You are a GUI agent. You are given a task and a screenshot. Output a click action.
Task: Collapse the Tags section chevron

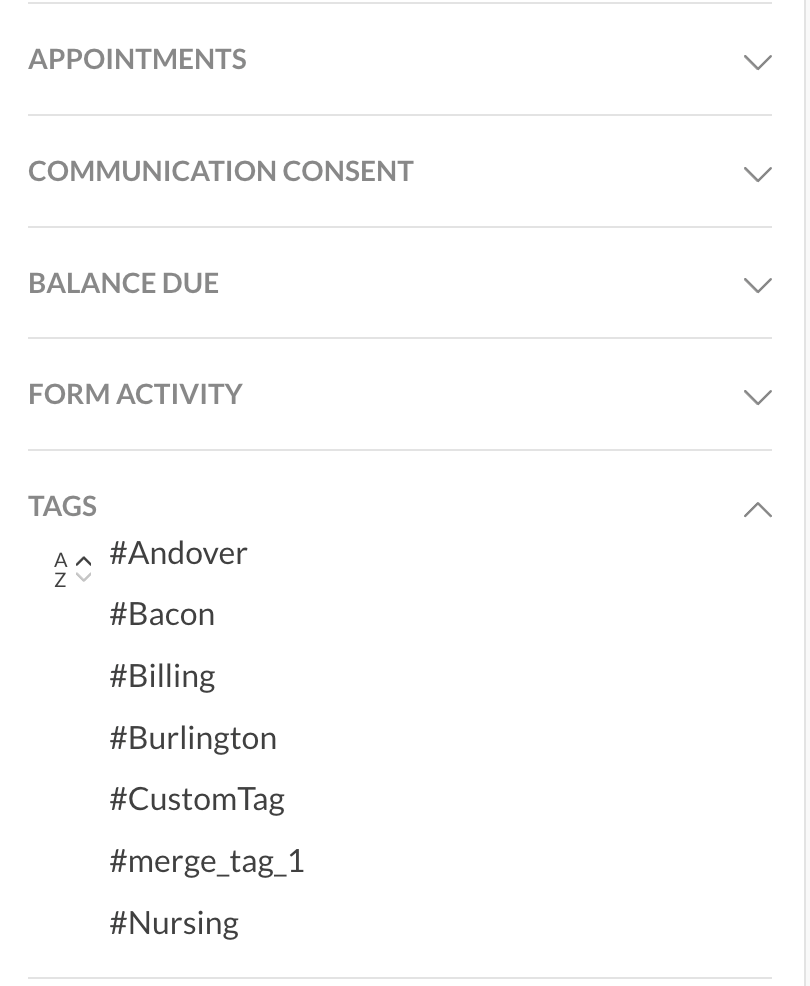tap(758, 510)
